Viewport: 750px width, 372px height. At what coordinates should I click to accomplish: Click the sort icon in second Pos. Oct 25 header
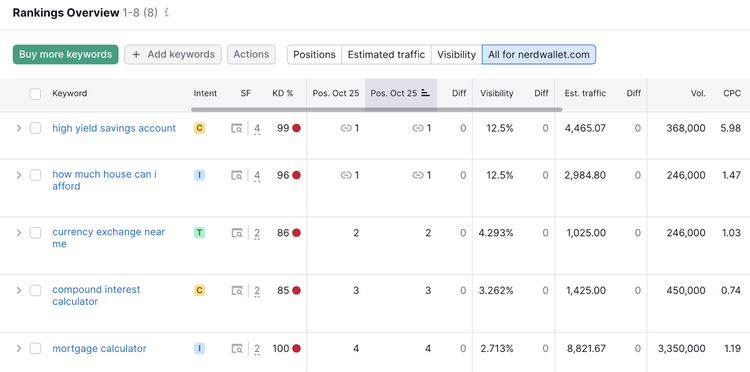[426, 94]
